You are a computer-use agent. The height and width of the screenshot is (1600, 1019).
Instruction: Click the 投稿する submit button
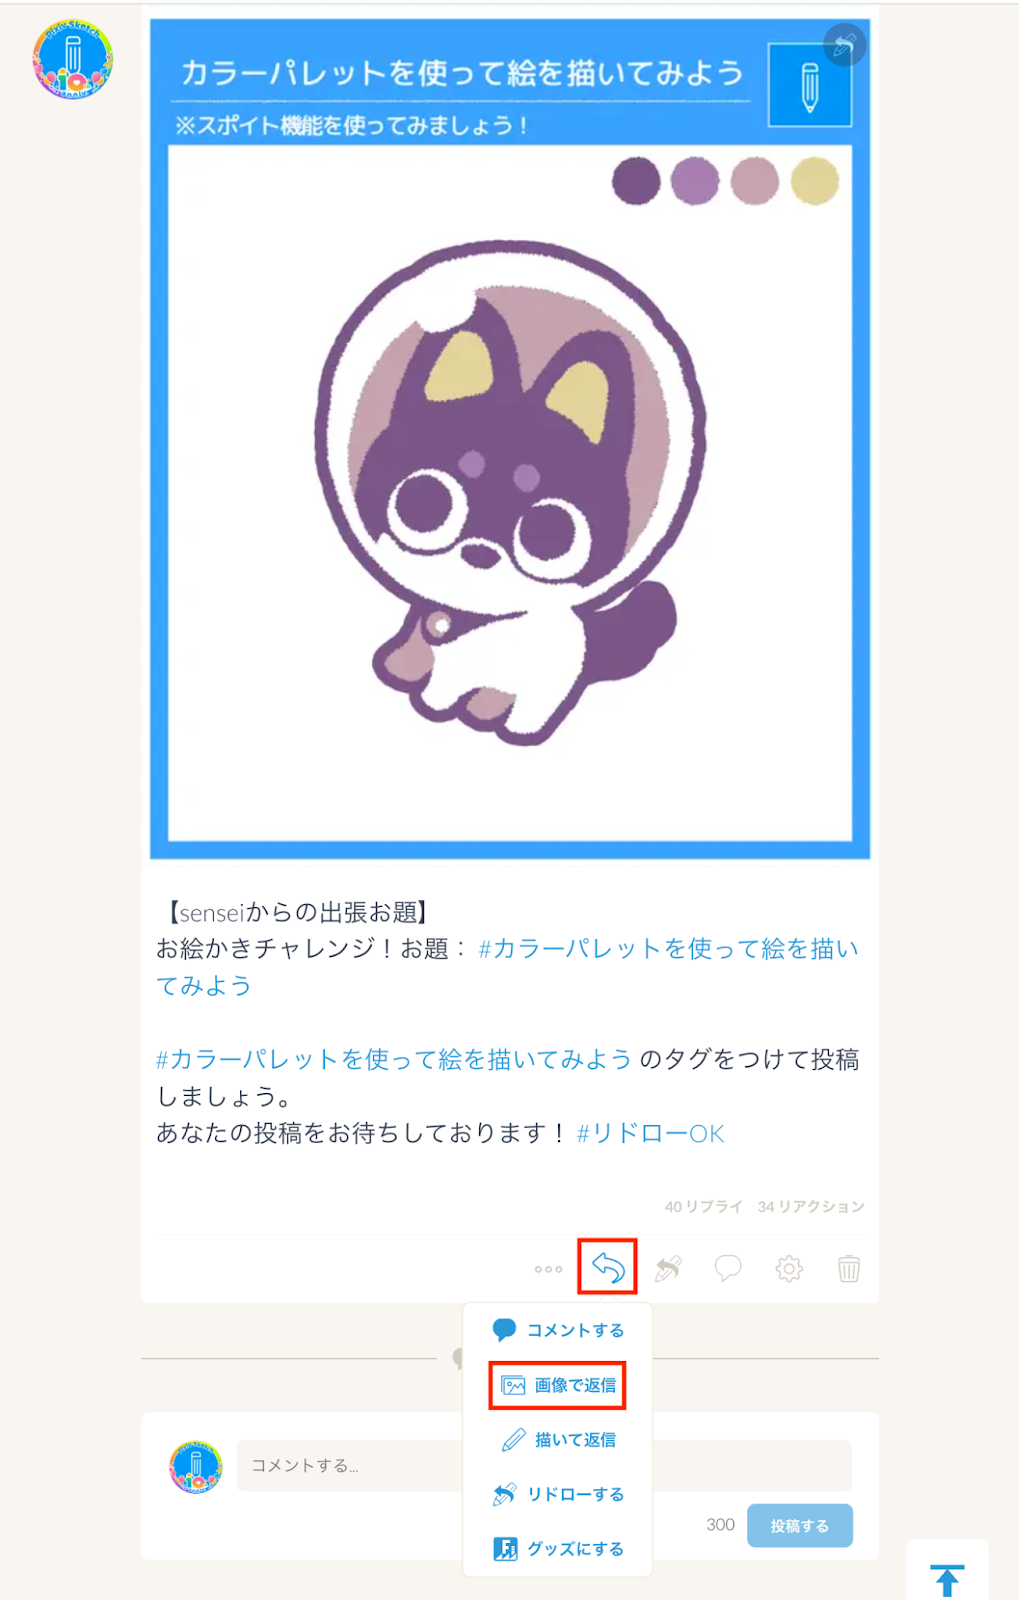tap(800, 1526)
